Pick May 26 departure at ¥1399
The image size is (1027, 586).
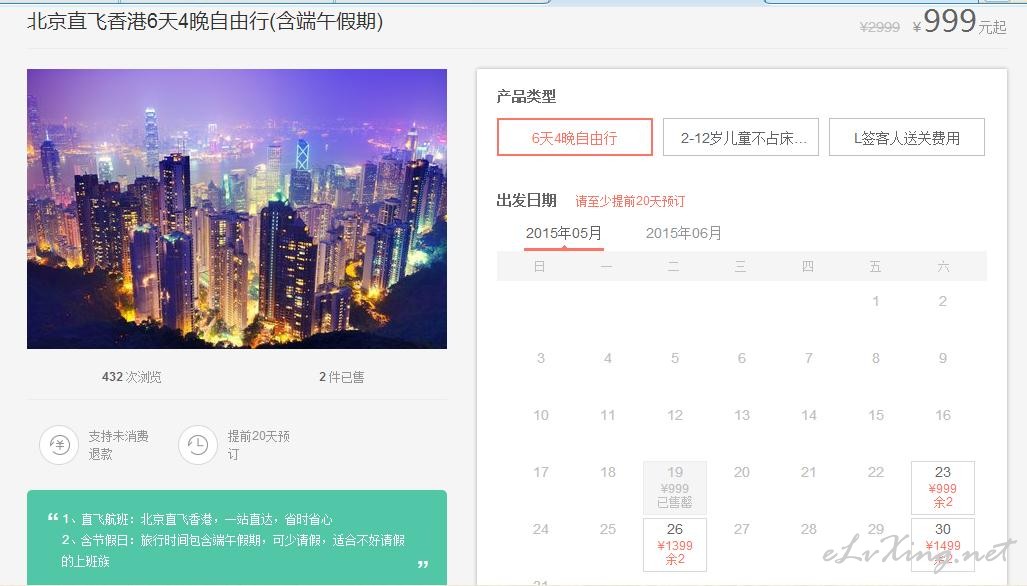point(675,545)
